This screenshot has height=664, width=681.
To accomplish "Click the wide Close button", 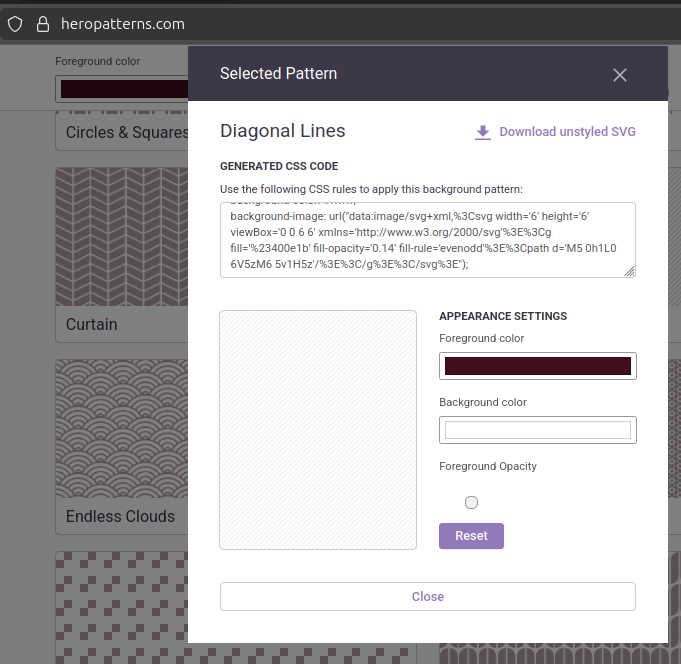I will tap(427, 596).
